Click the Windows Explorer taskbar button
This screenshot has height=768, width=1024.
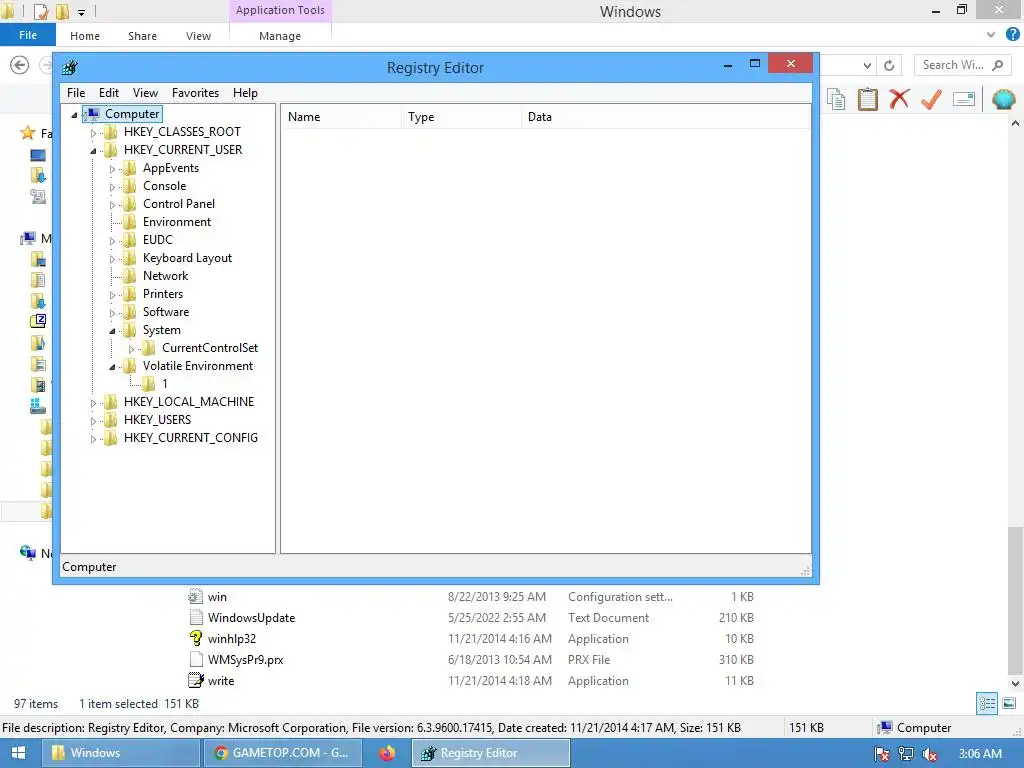tap(121, 753)
